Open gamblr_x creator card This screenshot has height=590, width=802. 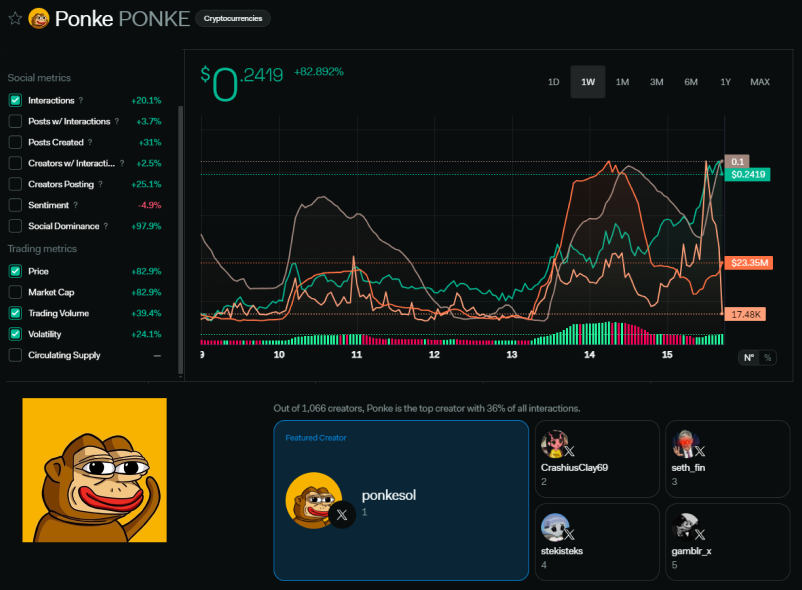(x=728, y=542)
